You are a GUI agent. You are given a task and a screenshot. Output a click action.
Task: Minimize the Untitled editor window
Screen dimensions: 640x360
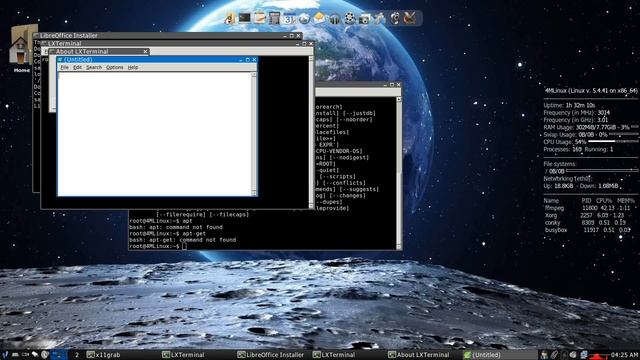coord(241,60)
